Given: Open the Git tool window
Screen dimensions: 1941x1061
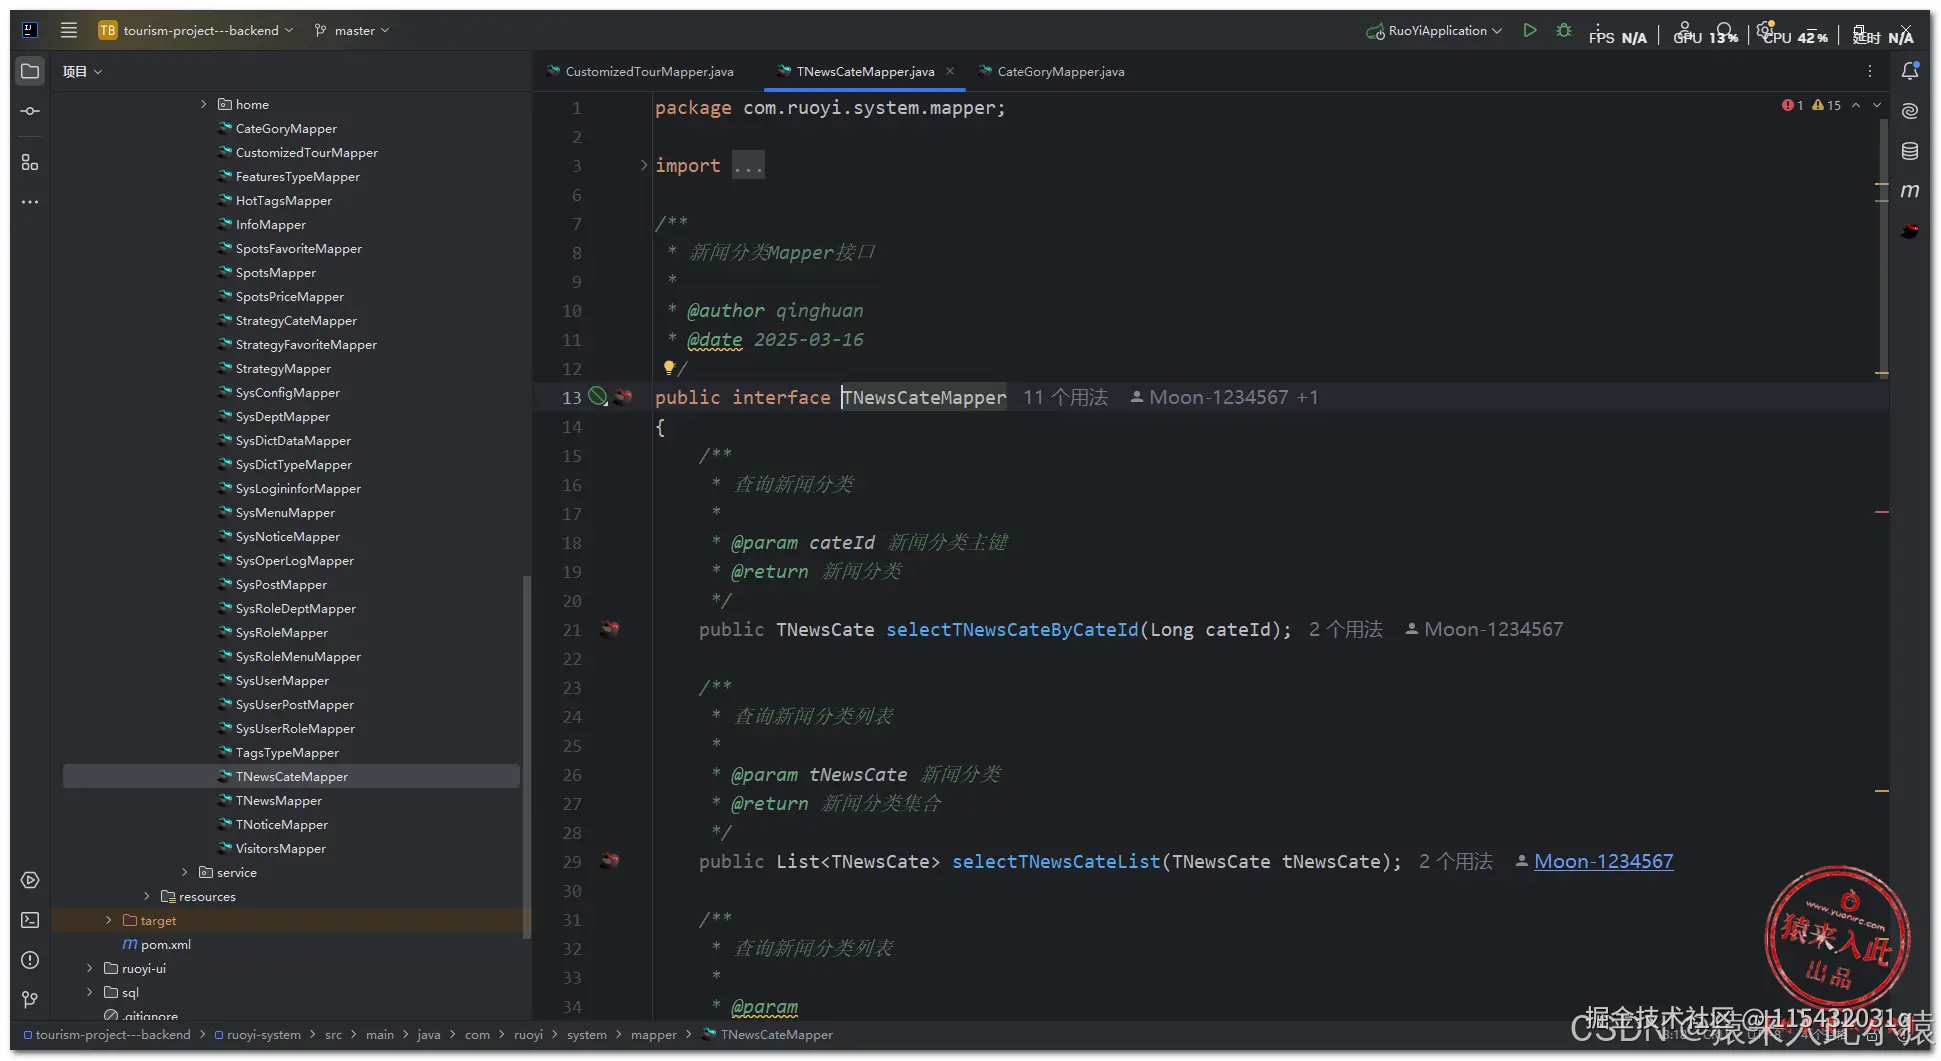Looking at the screenshot, I should 30,999.
